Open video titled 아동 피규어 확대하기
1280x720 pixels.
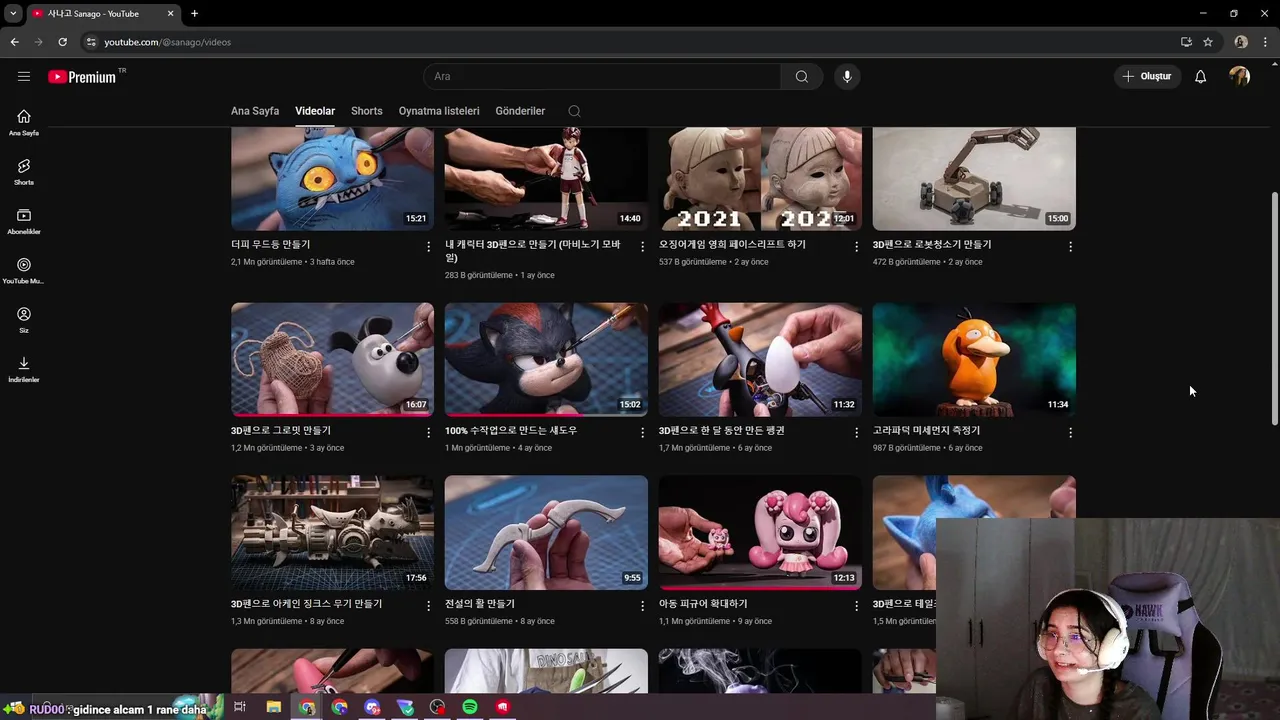[x=703, y=604]
